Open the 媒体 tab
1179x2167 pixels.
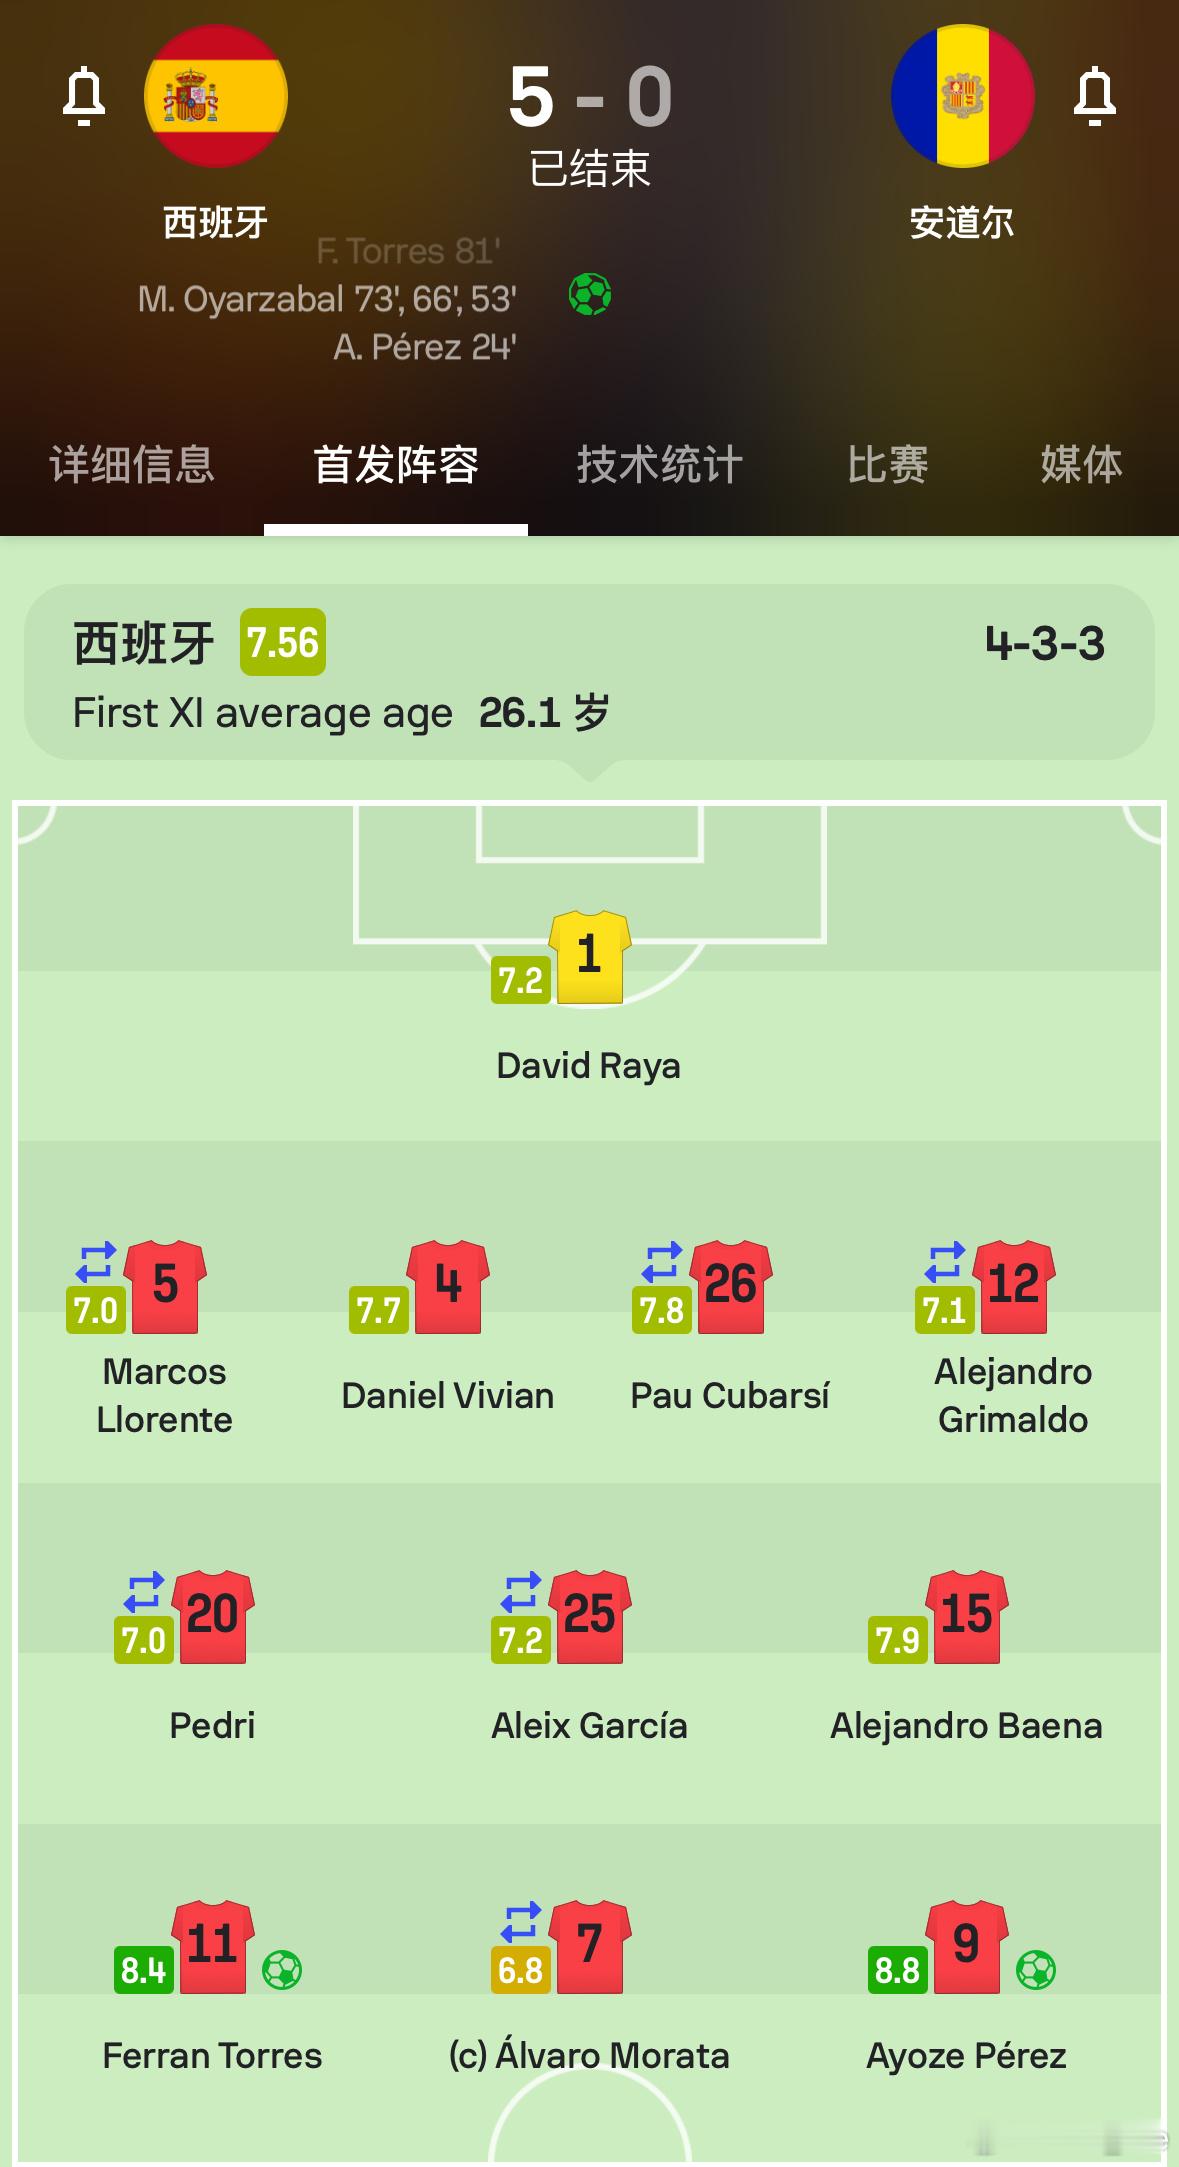pos(1081,465)
